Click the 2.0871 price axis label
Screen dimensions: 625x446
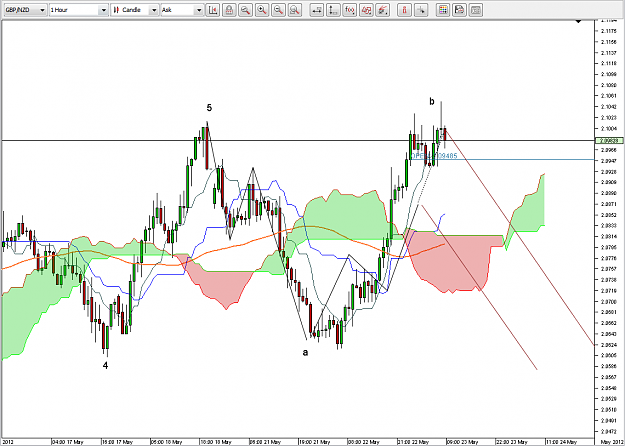click(x=609, y=204)
